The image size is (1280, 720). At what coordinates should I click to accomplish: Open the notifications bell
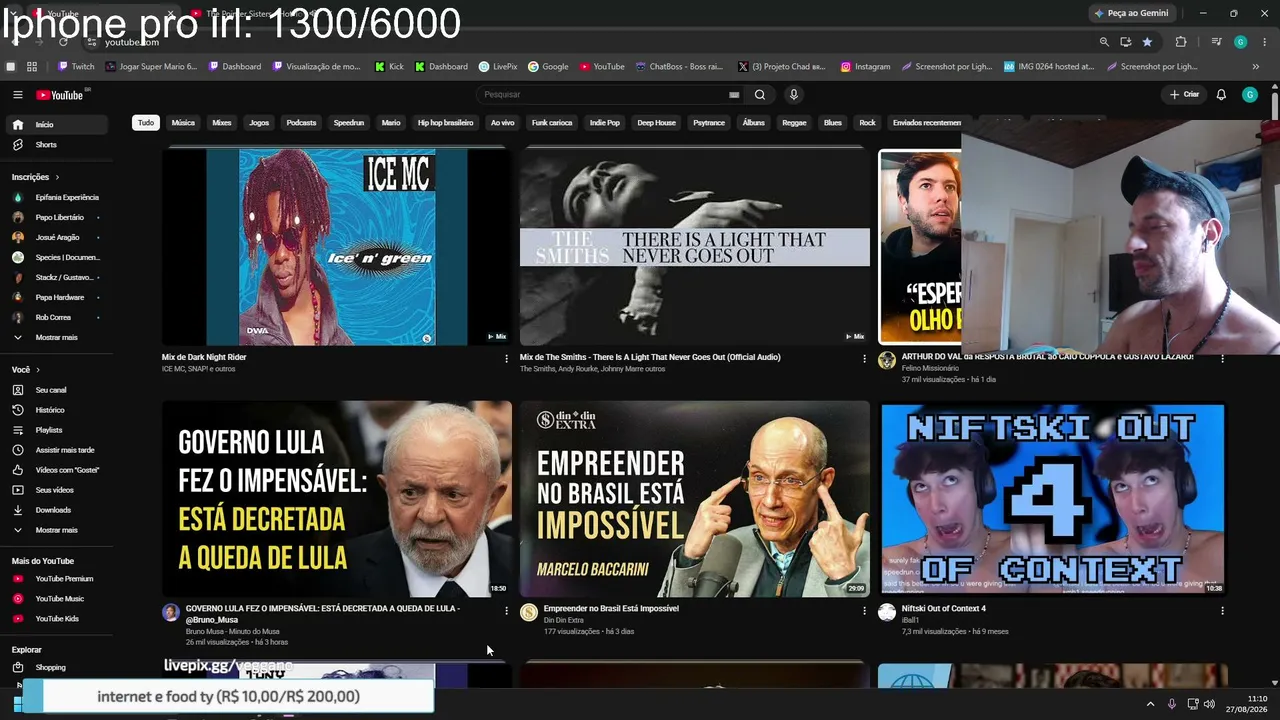tap(1221, 95)
